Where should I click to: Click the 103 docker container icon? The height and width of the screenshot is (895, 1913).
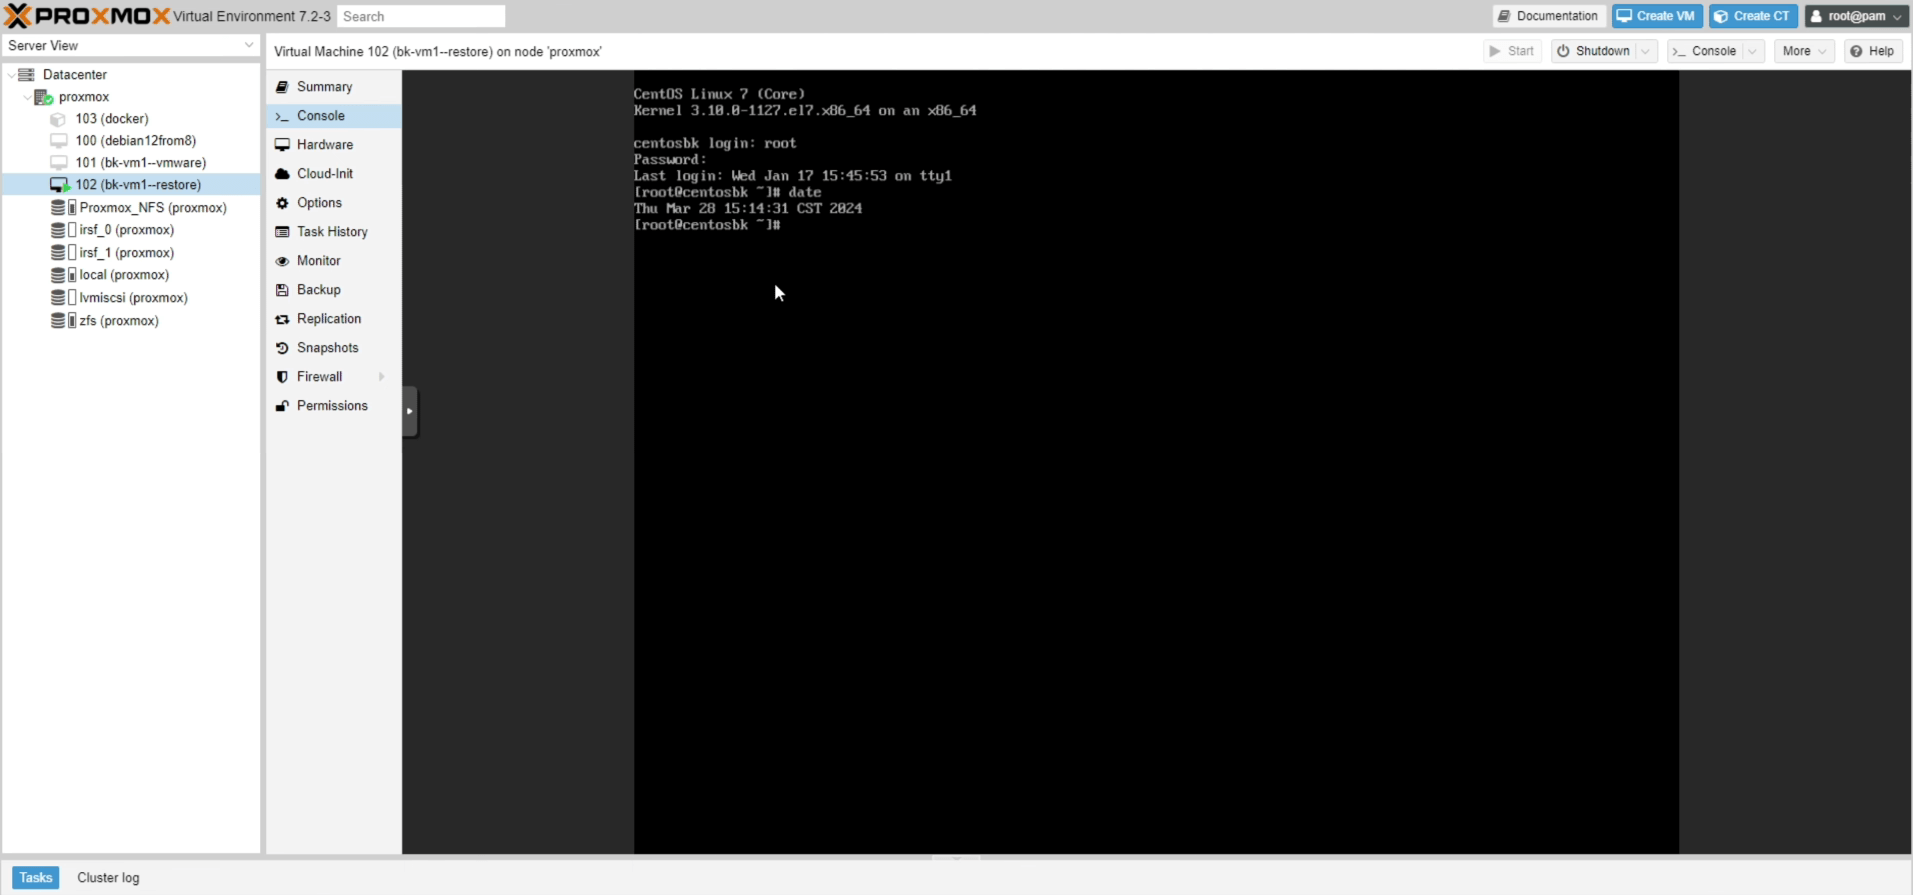[58, 119]
